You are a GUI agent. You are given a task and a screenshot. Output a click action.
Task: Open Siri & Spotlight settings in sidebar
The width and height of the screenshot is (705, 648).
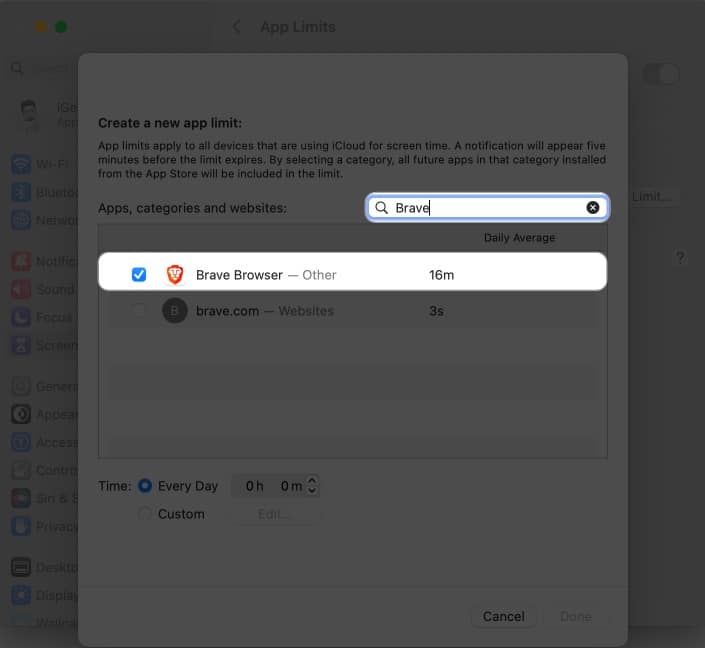point(43,498)
